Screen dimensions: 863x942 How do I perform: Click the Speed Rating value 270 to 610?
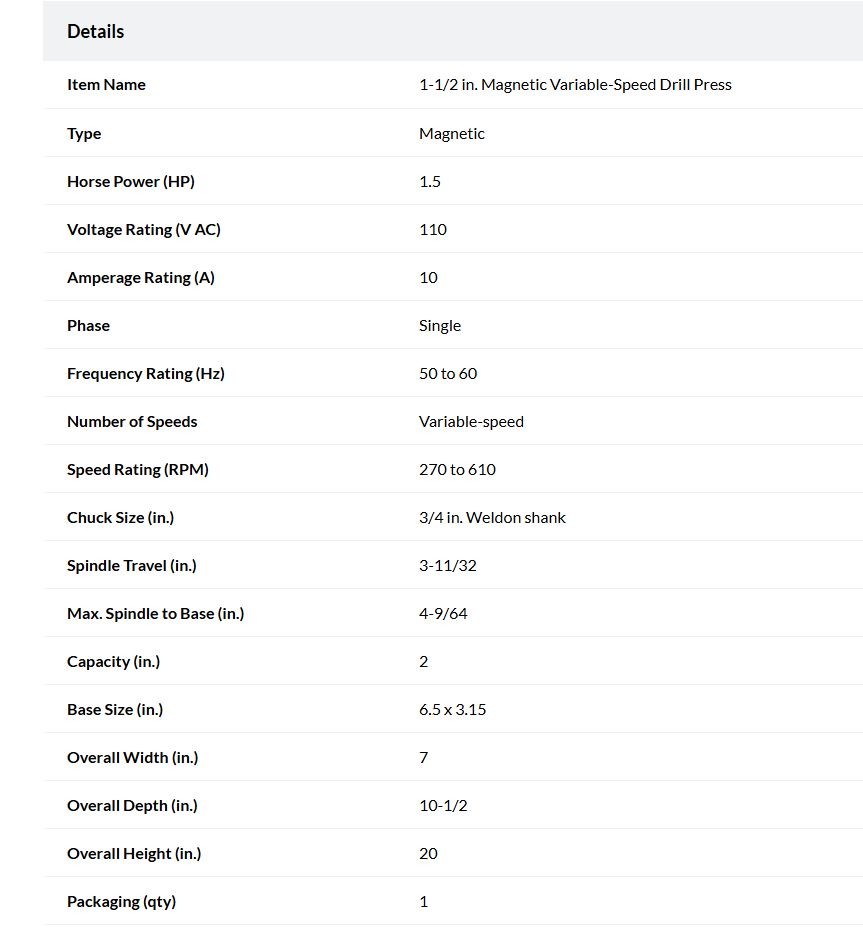[x=458, y=470]
